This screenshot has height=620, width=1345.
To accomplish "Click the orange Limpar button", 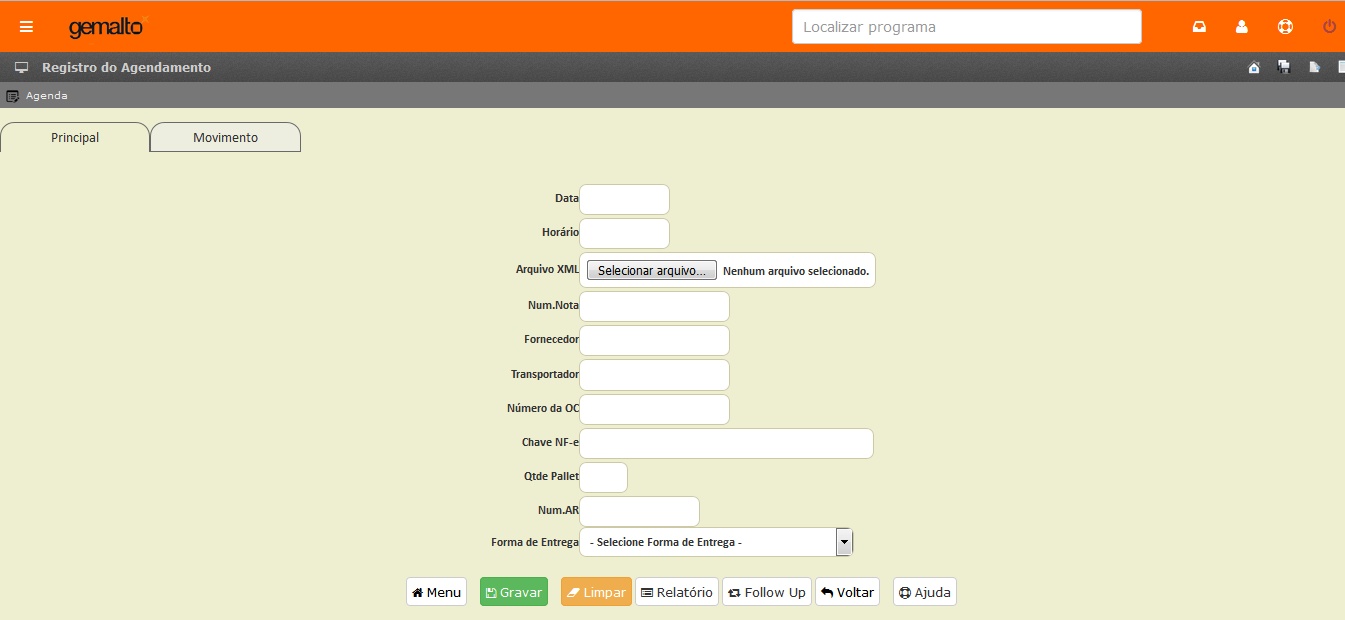I will point(596,592).
